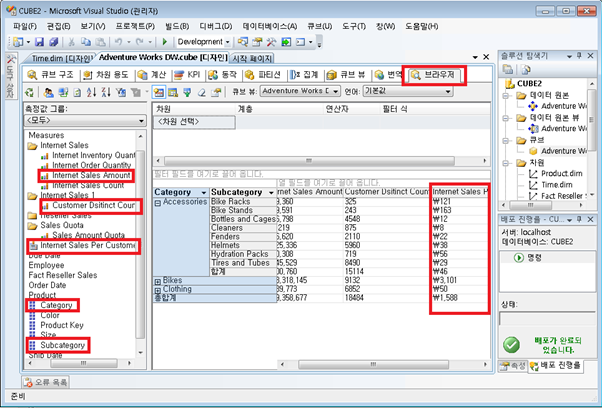Select Internet Sales Per Customer item

point(83,245)
